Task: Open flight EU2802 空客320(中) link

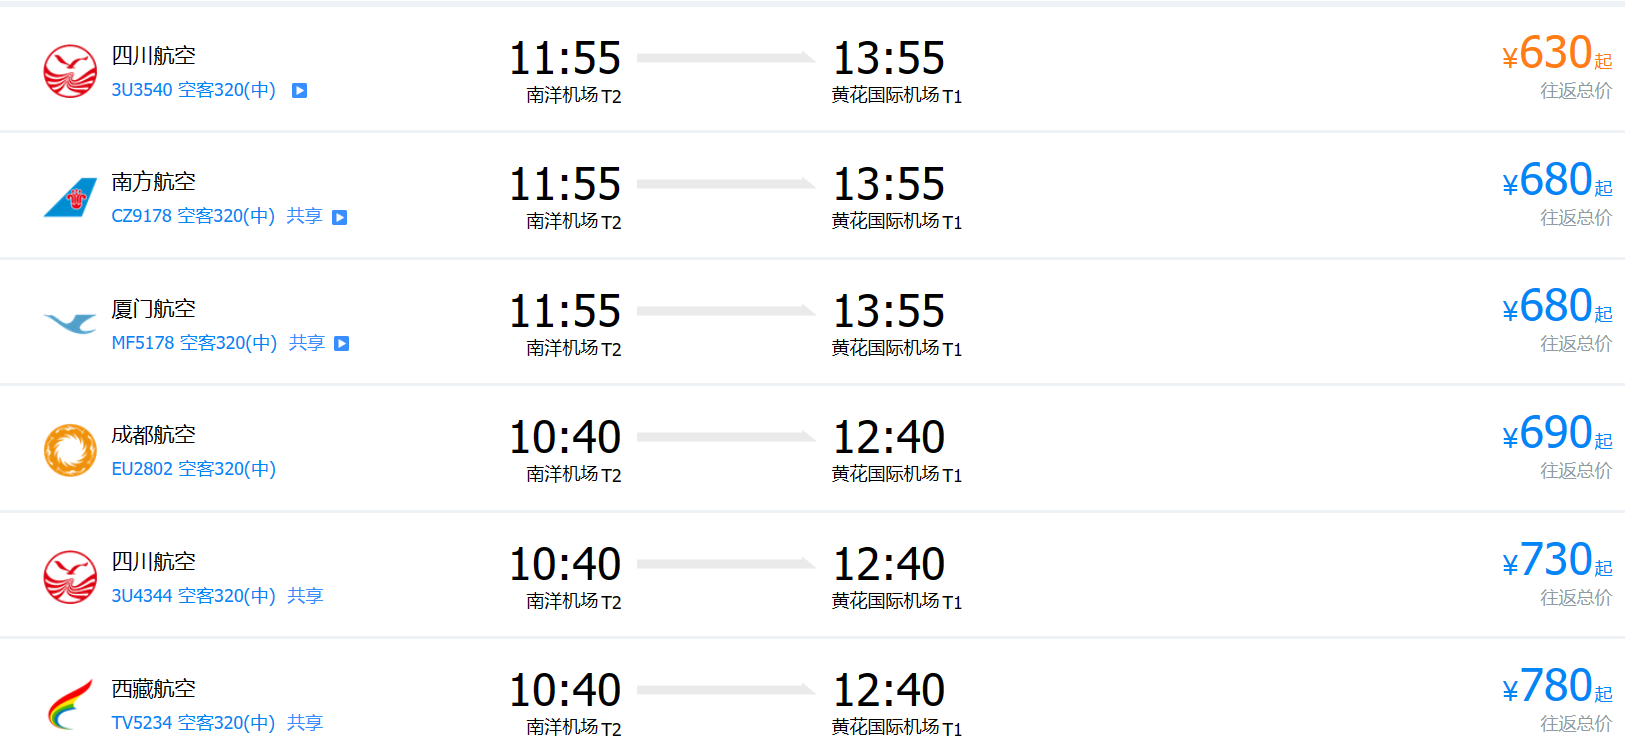Action: coord(193,469)
